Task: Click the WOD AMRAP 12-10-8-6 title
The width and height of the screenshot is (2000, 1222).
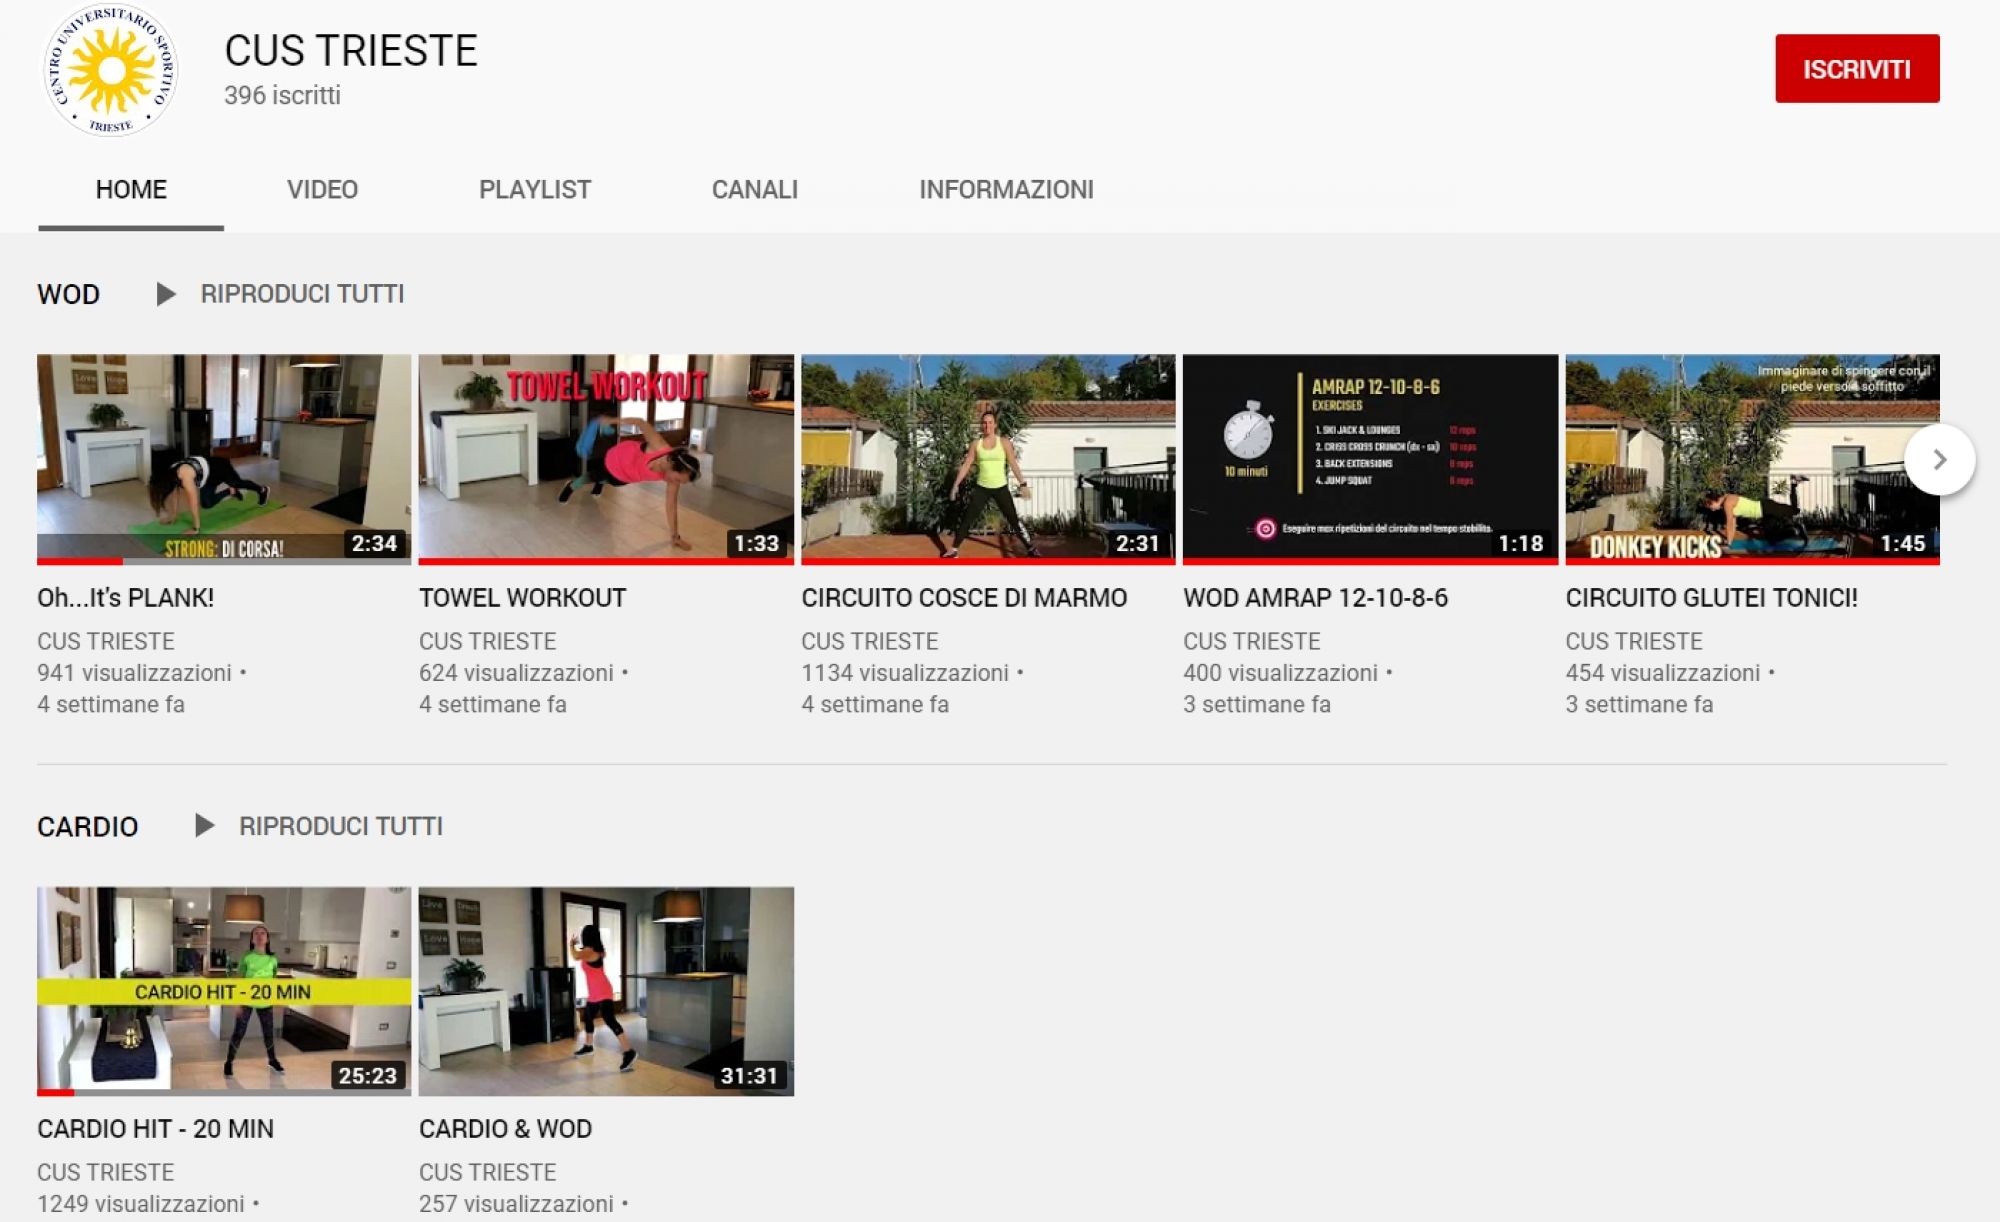Action: [x=1315, y=598]
